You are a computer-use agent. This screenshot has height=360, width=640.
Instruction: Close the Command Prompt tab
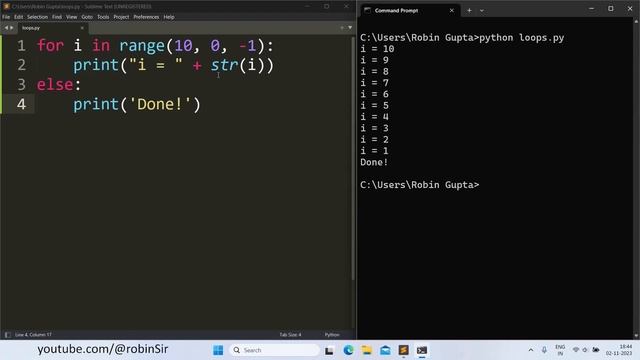click(451, 11)
